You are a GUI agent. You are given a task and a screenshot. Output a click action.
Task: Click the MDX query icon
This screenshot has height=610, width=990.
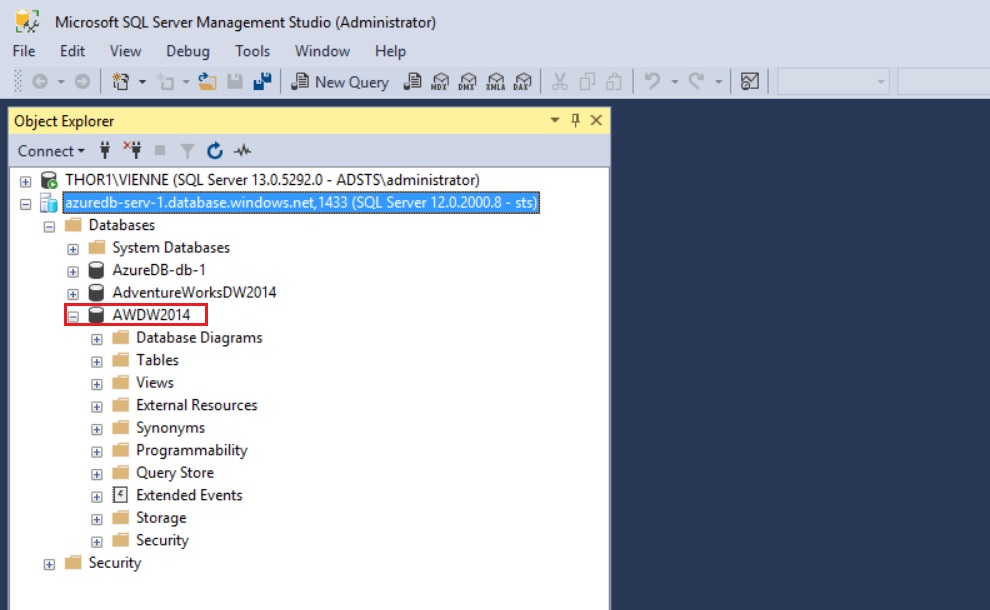coord(440,81)
